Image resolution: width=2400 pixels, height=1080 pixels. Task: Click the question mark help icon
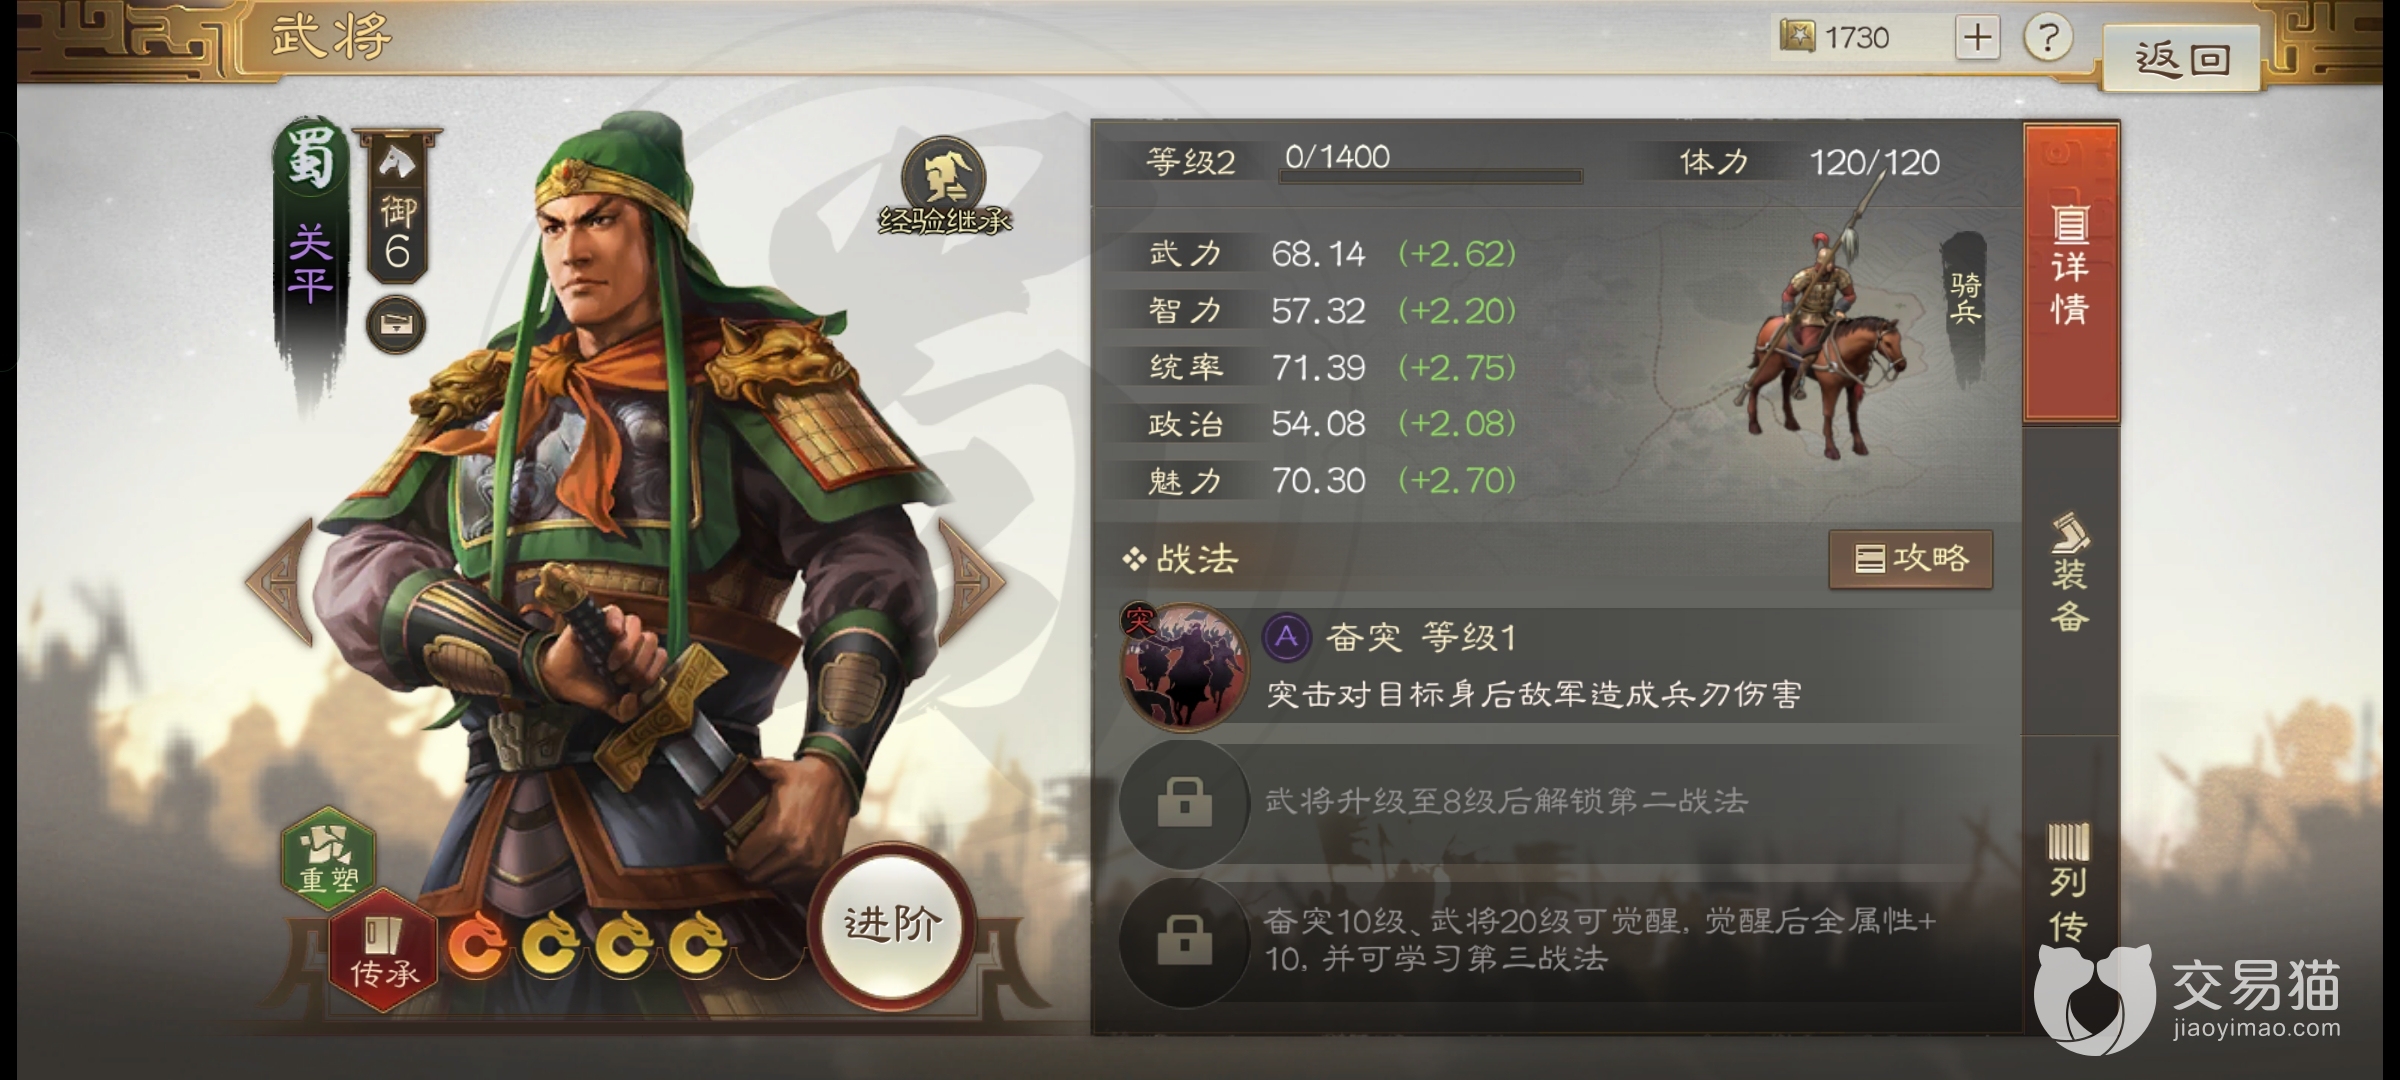pos(2047,39)
